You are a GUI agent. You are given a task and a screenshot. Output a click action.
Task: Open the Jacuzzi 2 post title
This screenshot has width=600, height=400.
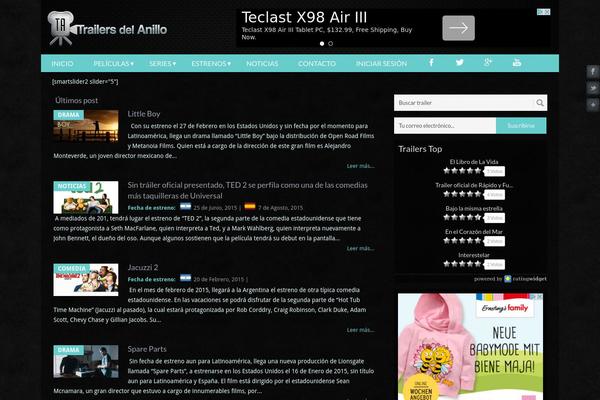pos(143,267)
